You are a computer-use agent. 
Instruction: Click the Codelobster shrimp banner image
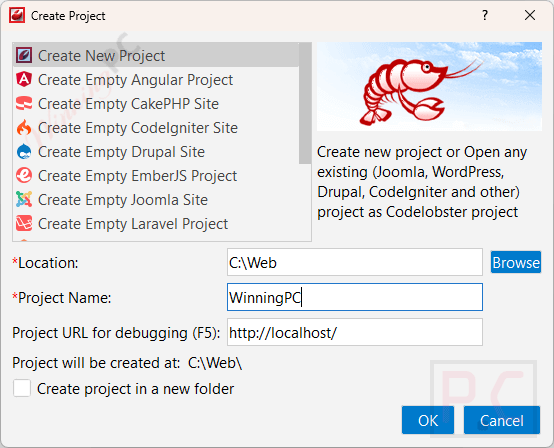pyautogui.click(x=429, y=87)
